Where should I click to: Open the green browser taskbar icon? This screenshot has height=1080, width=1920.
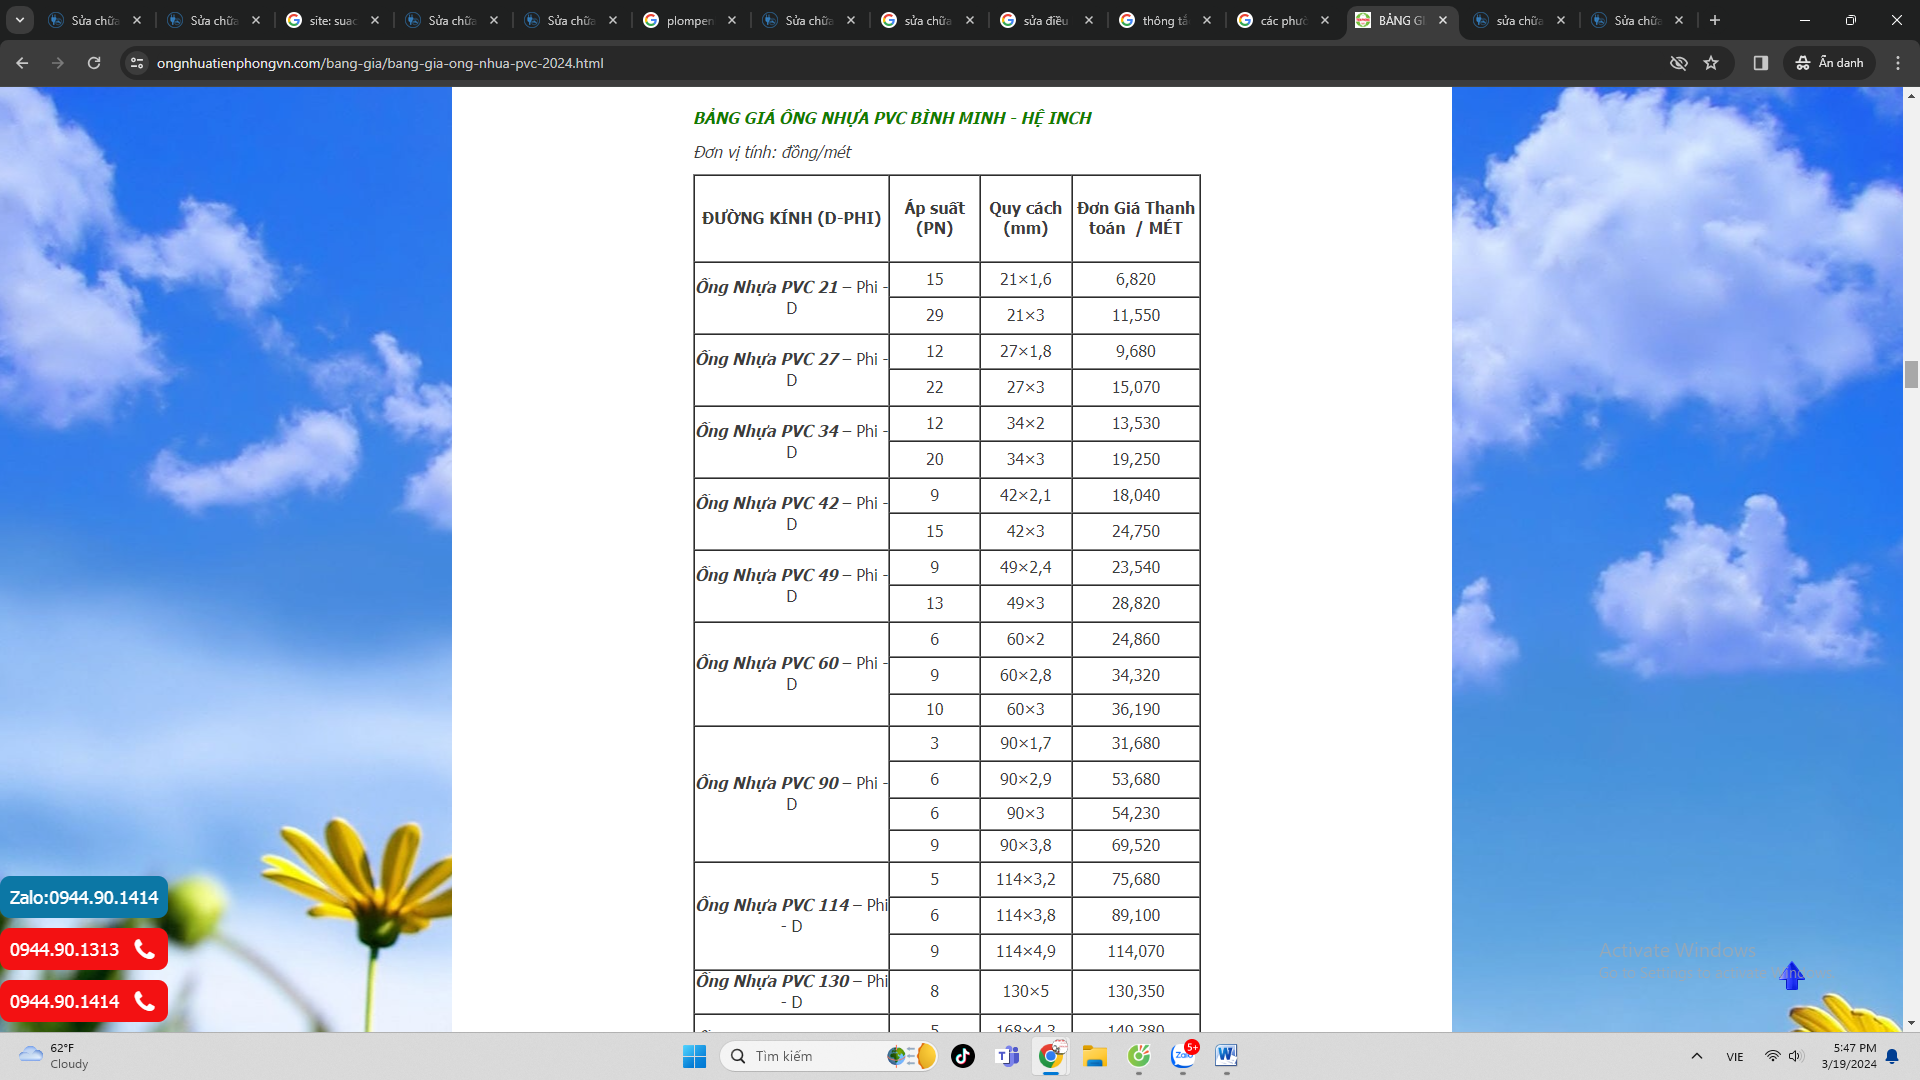pos(1139,1056)
